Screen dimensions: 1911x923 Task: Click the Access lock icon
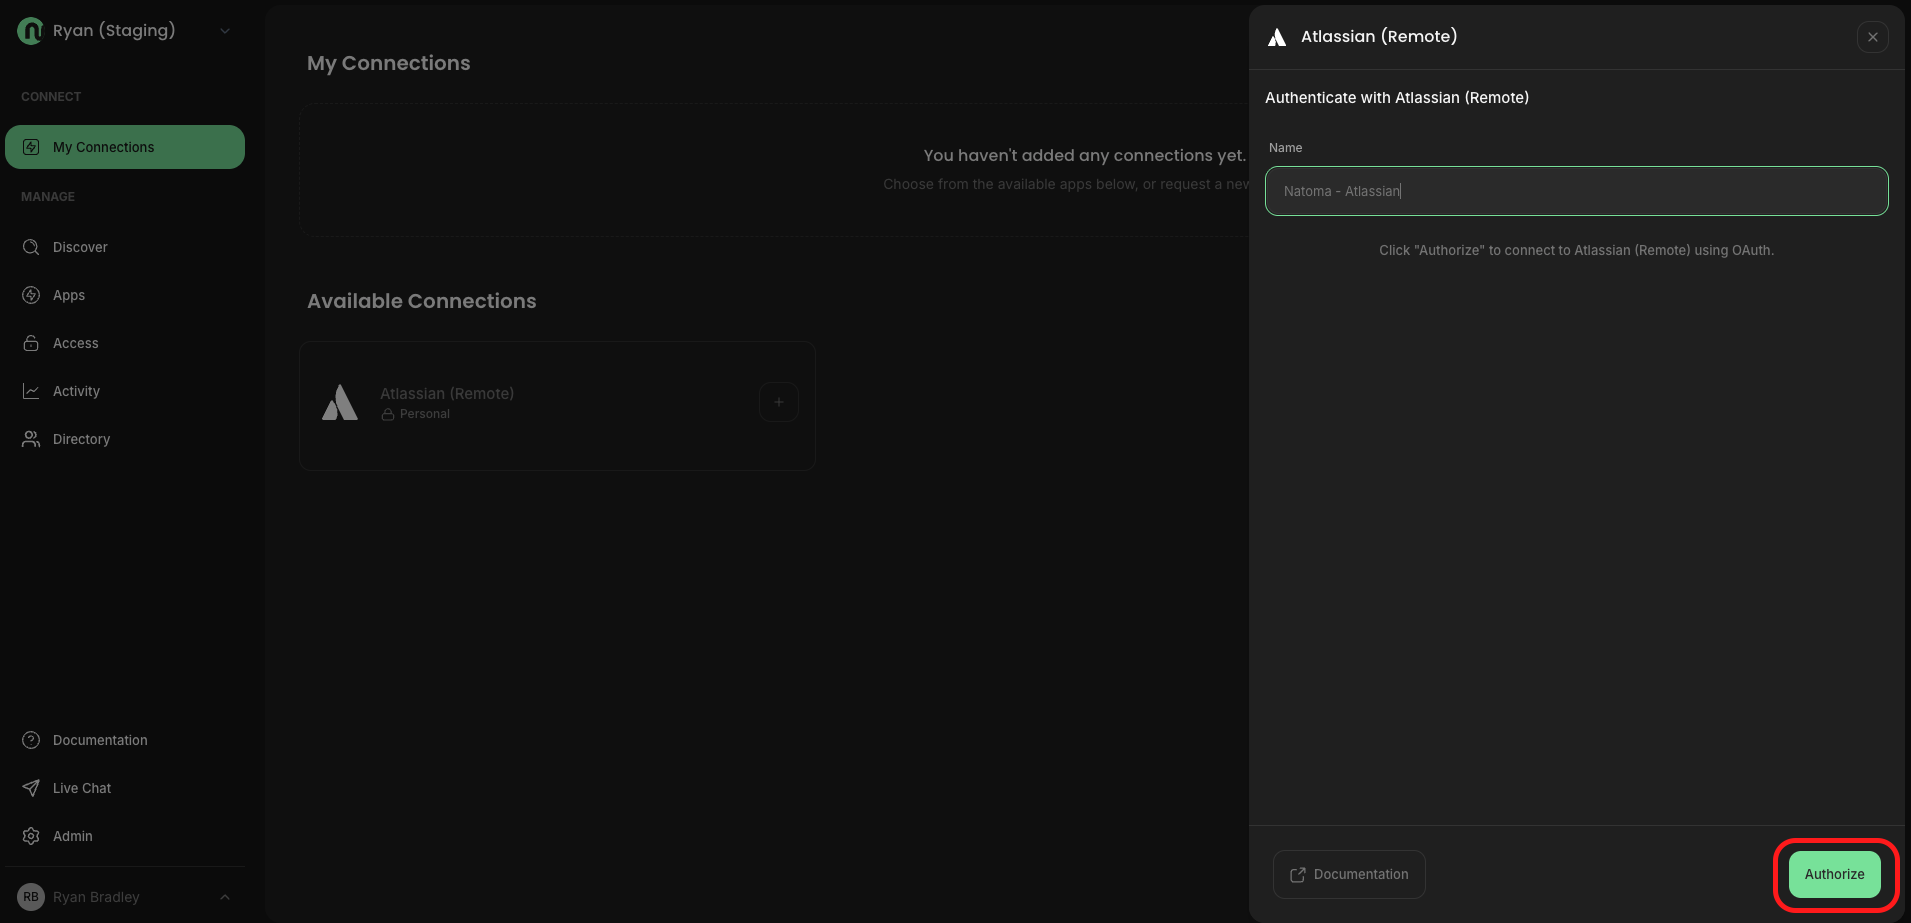click(31, 343)
